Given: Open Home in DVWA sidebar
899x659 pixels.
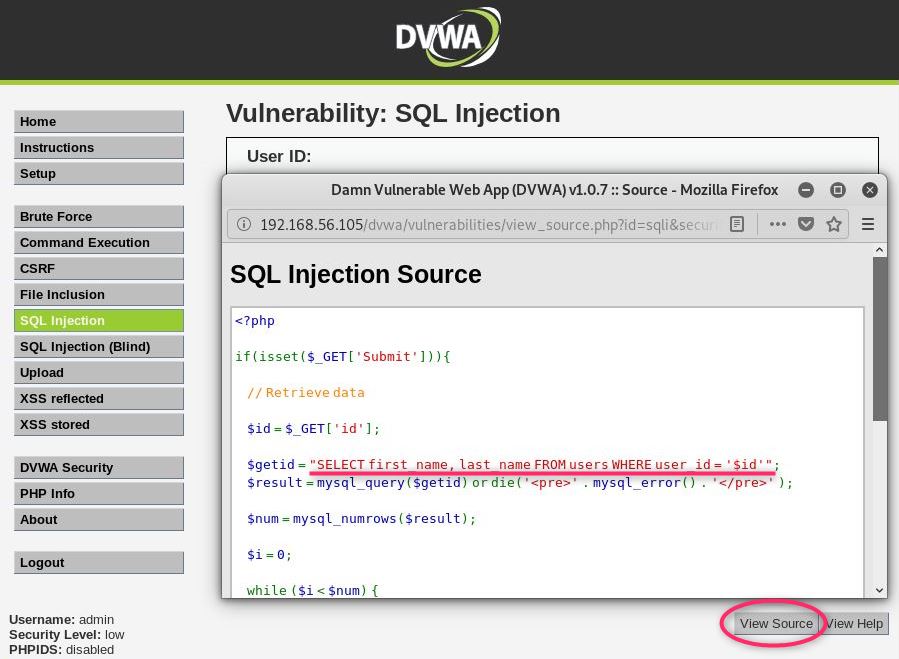Looking at the screenshot, I should click(99, 122).
